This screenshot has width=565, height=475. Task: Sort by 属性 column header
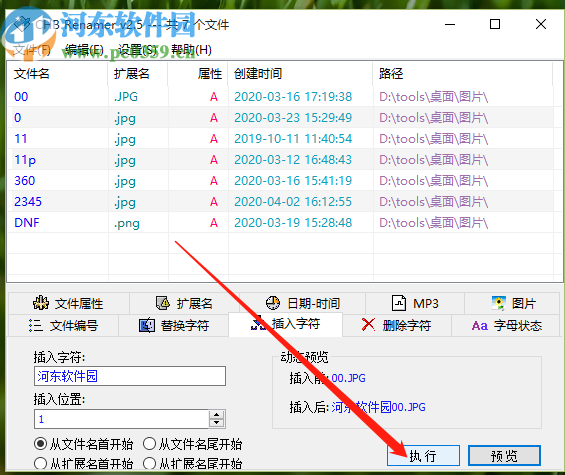pyautogui.click(x=198, y=74)
